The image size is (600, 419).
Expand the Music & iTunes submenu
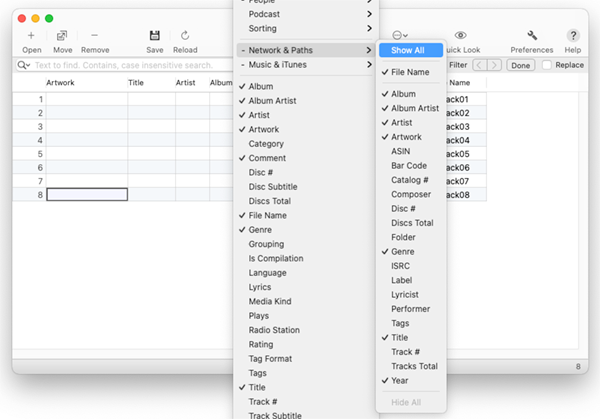point(306,65)
